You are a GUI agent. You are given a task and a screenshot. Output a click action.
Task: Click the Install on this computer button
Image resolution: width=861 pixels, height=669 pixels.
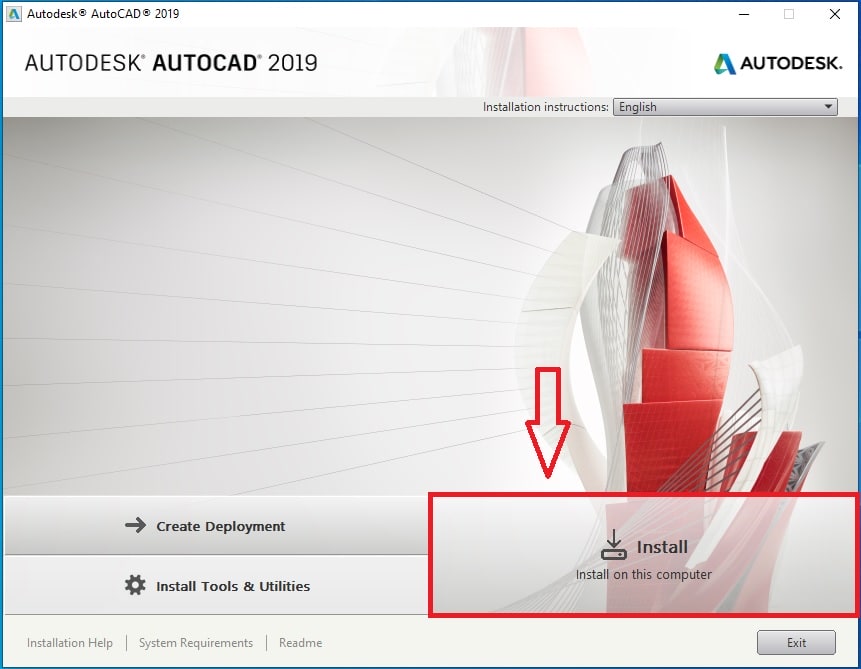[x=644, y=555]
